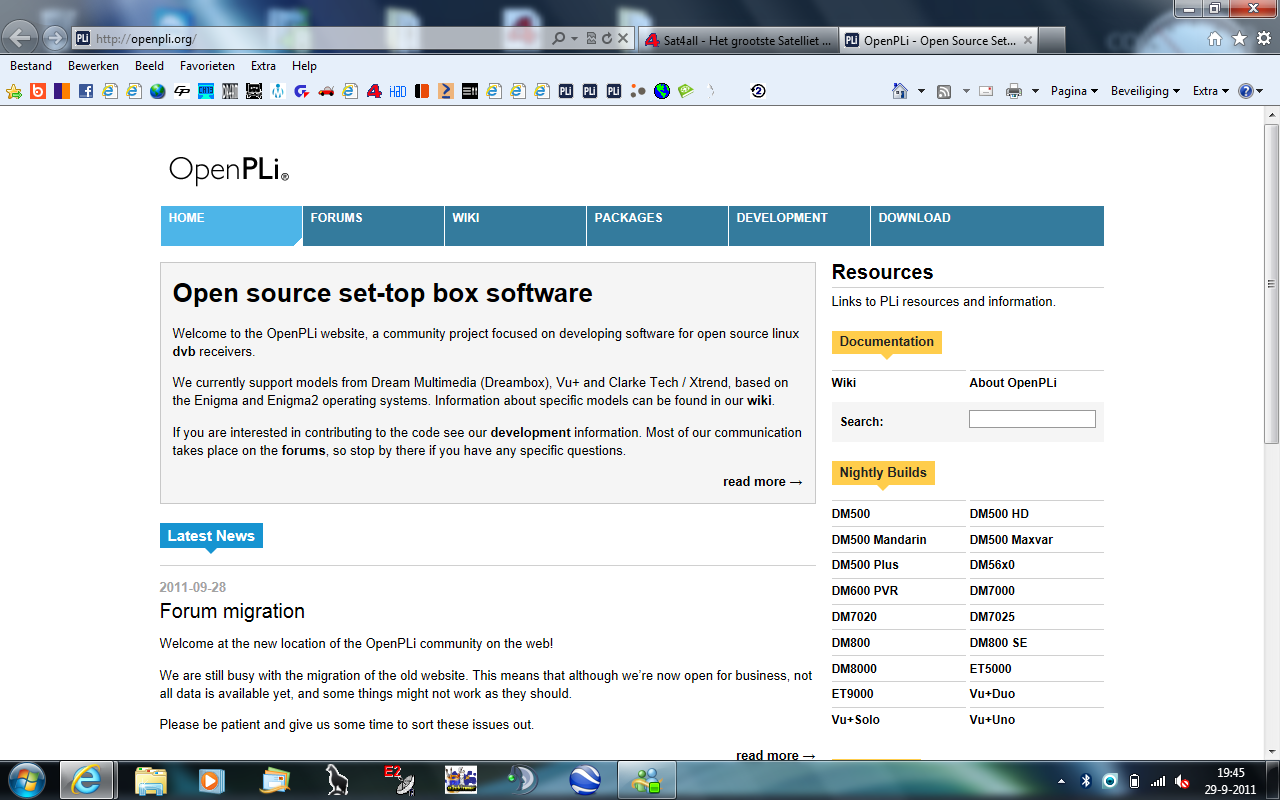Open the blue HDD bookmark icon
The width and height of the screenshot is (1280, 800).
point(398,91)
